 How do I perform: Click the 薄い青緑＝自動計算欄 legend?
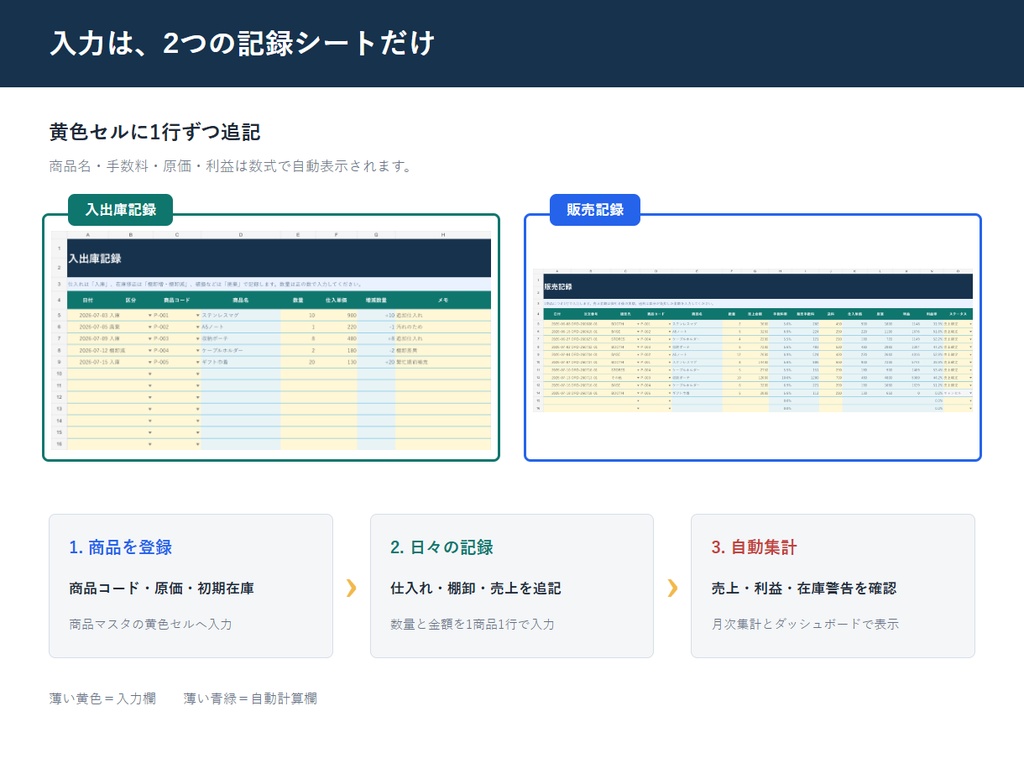250,698
